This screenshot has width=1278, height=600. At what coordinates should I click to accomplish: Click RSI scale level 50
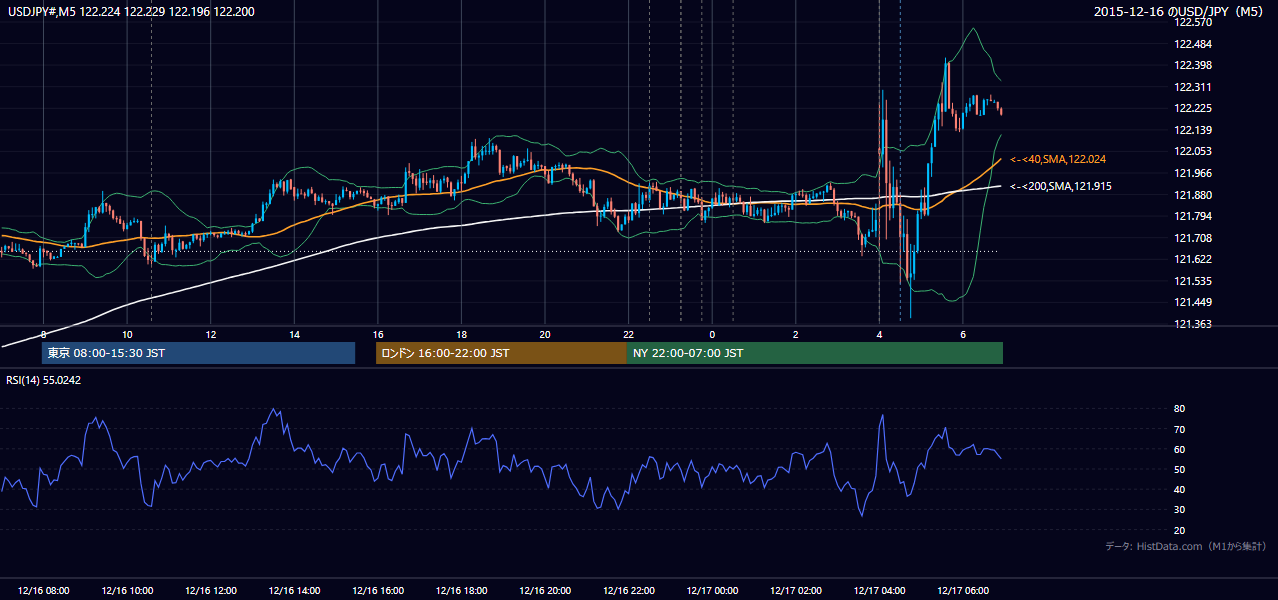[x=1179, y=469]
